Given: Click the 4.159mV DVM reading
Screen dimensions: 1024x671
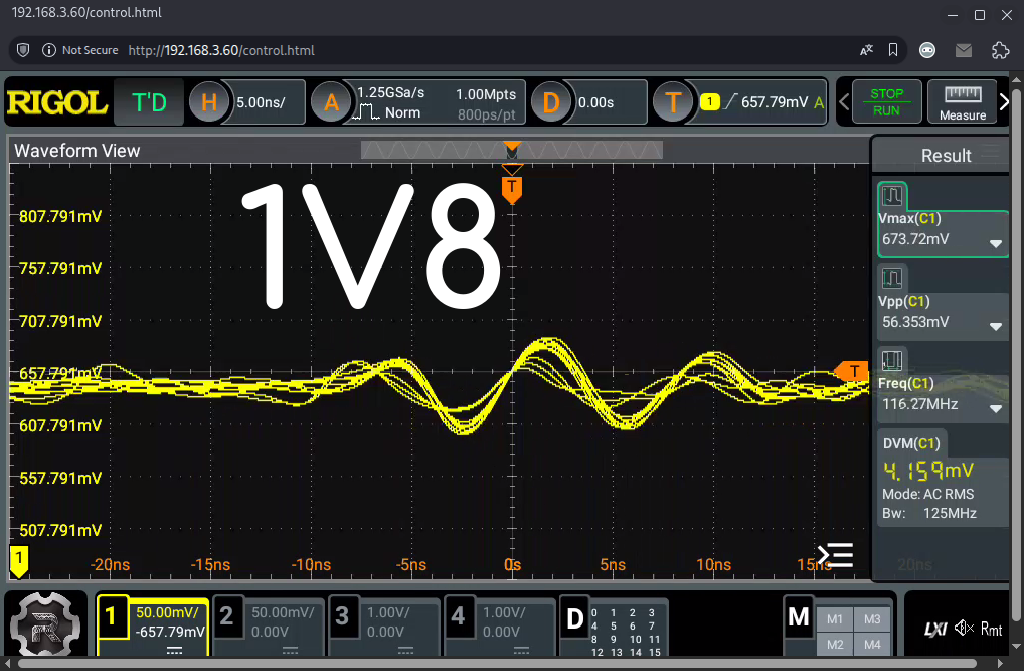Looking at the screenshot, I should (x=928, y=470).
